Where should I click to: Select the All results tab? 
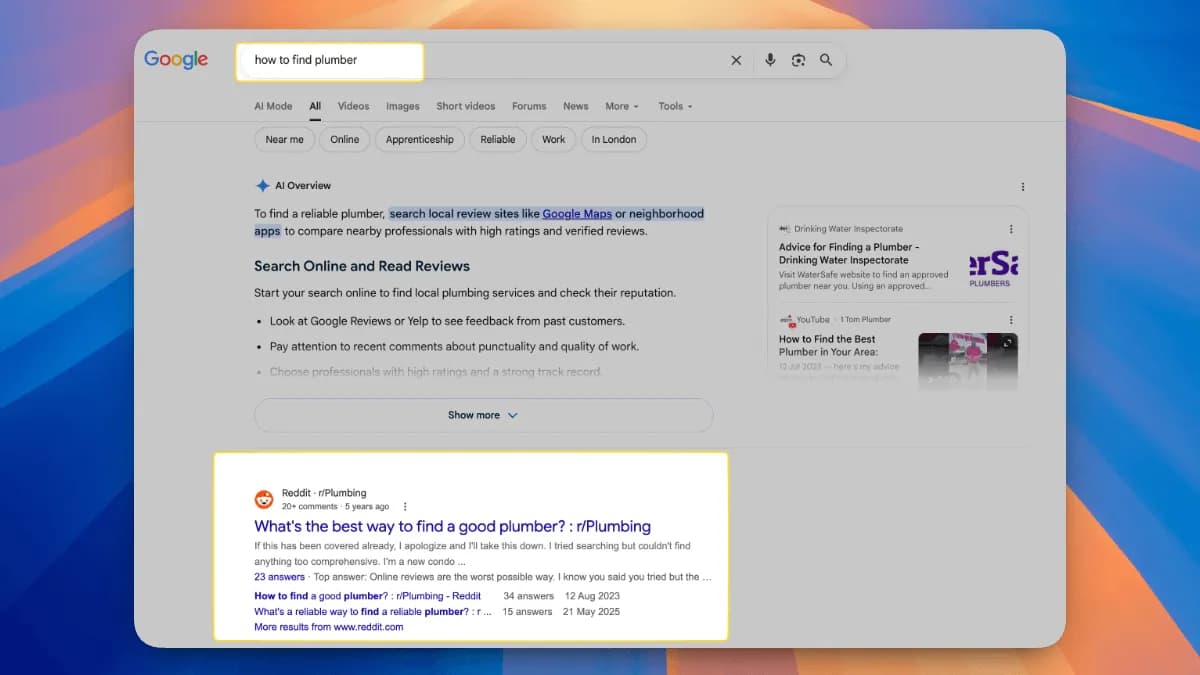315,106
